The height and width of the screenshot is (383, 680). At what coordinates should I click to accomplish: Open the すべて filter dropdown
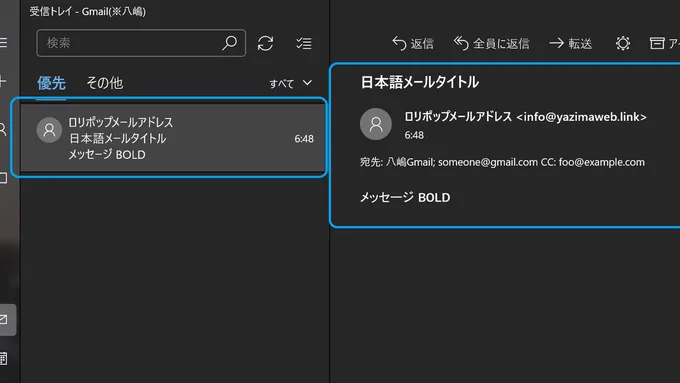pyautogui.click(x=290, y=83)
